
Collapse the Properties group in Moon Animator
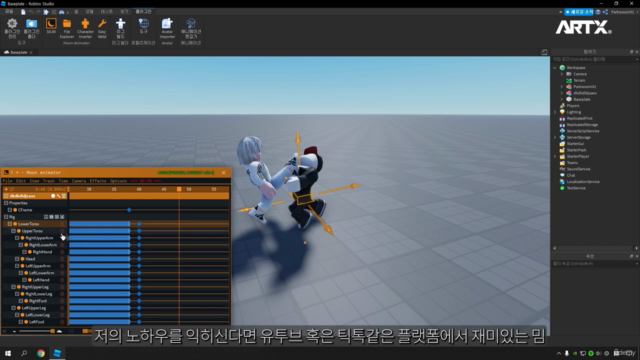pyautogui.click(x=6, y=203)
